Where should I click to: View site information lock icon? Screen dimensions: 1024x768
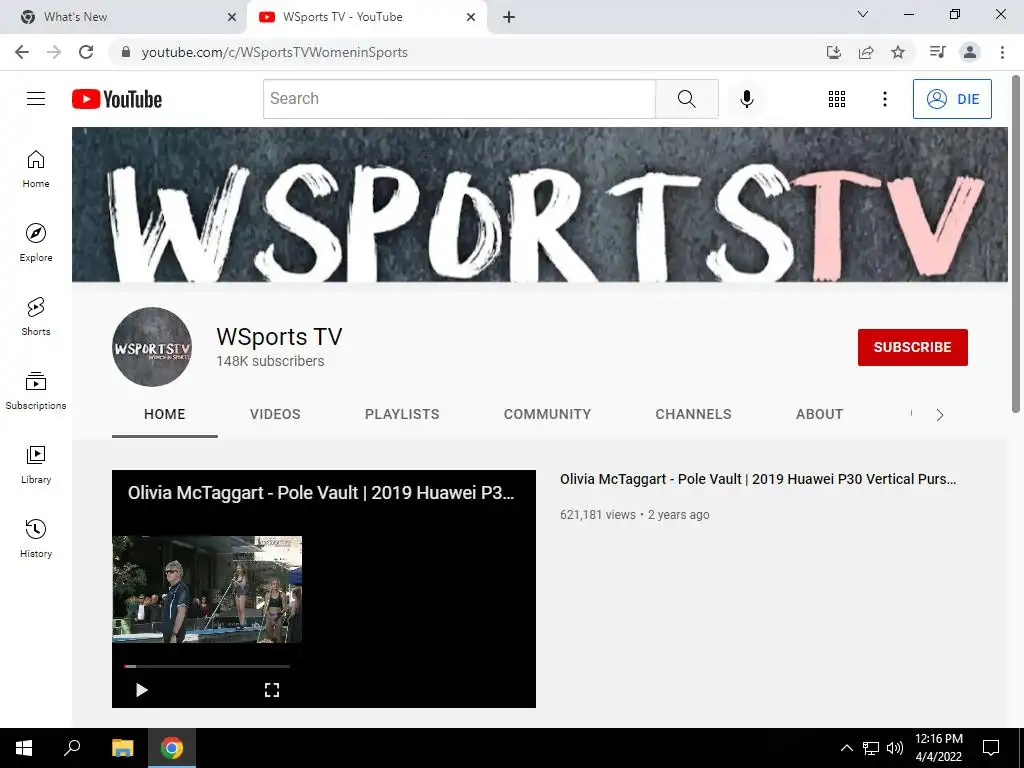(126, 52)
